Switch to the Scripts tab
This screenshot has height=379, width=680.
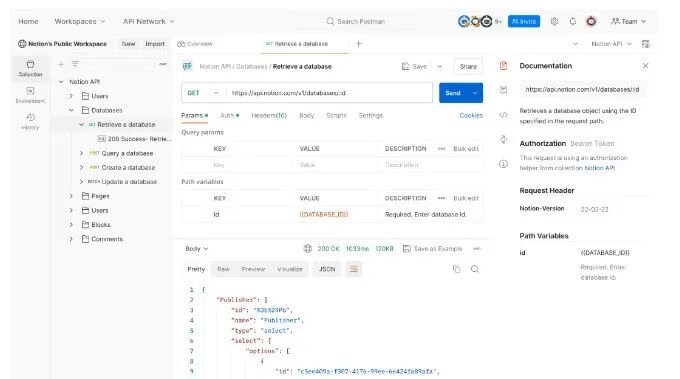(336, 115)
